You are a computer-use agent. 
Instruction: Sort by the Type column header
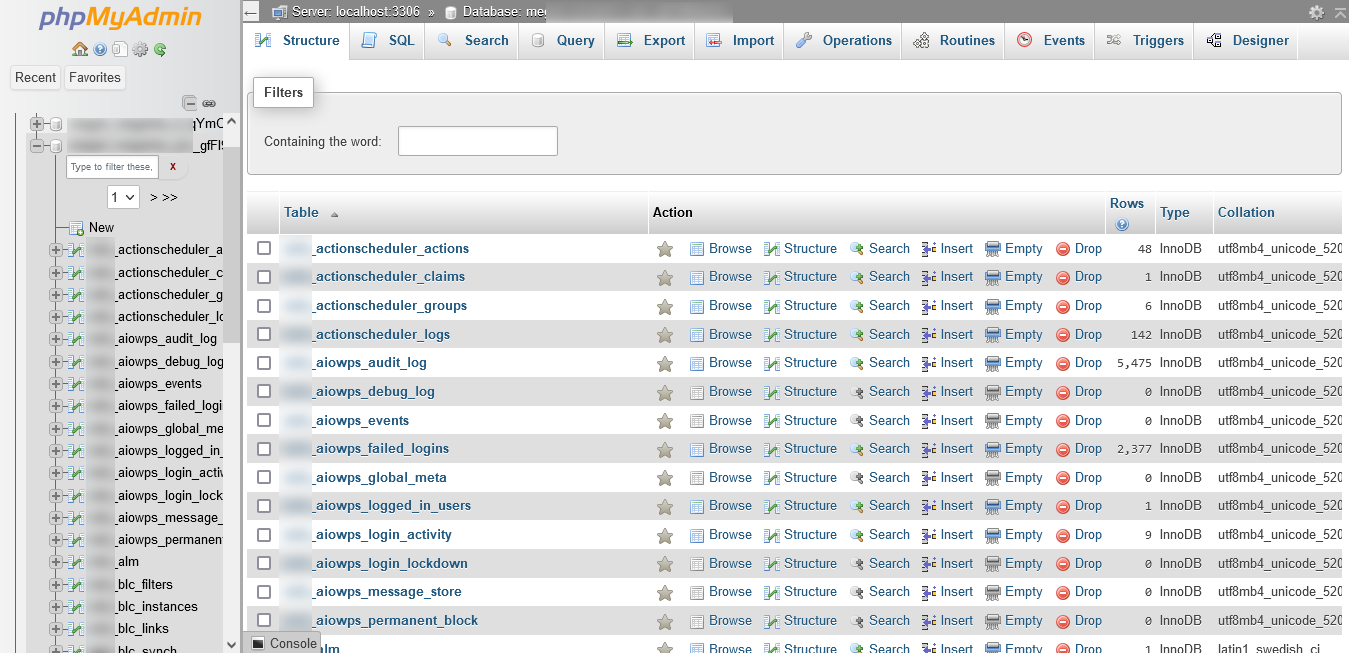click(x=1175, y=212)
